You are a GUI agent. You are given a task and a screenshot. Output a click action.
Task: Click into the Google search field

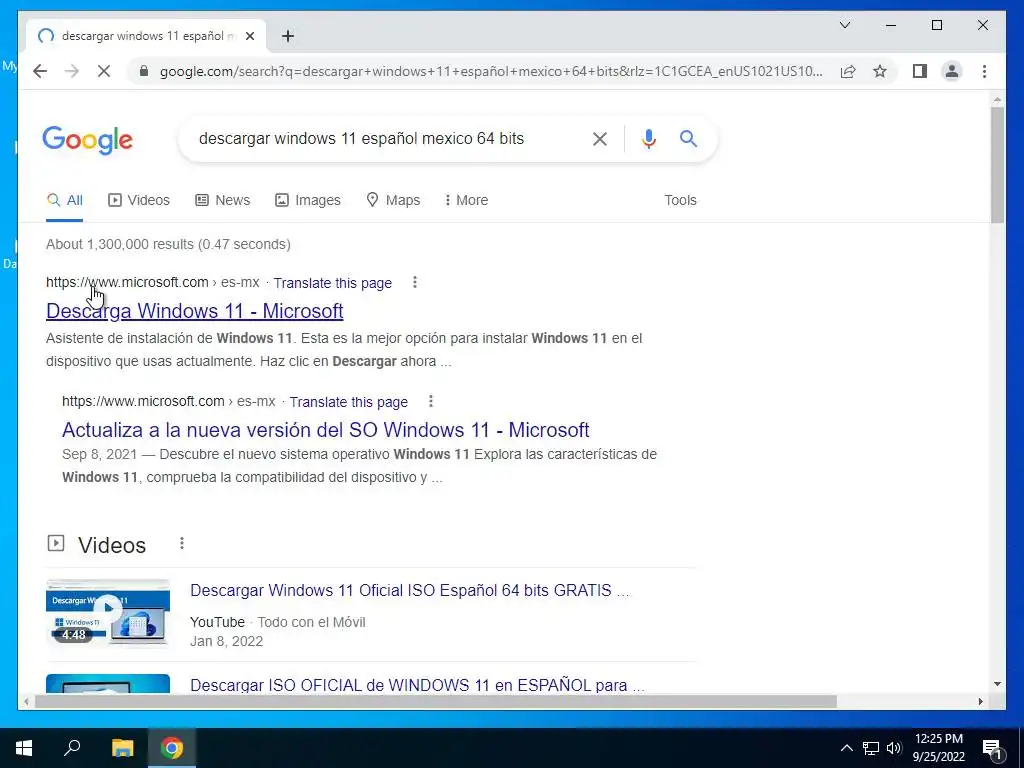385,138
